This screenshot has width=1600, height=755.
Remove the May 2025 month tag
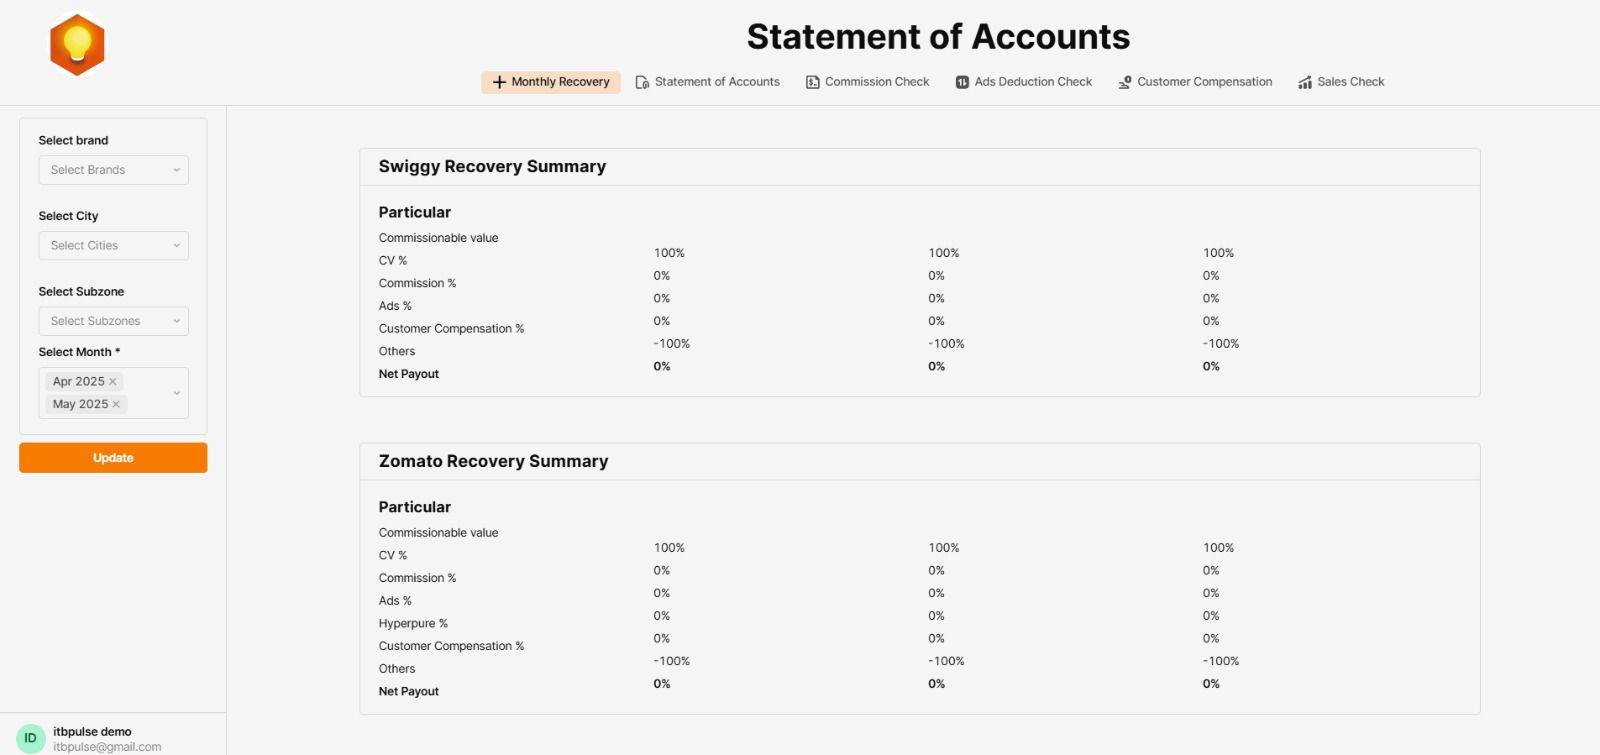(x=118, y=404)
